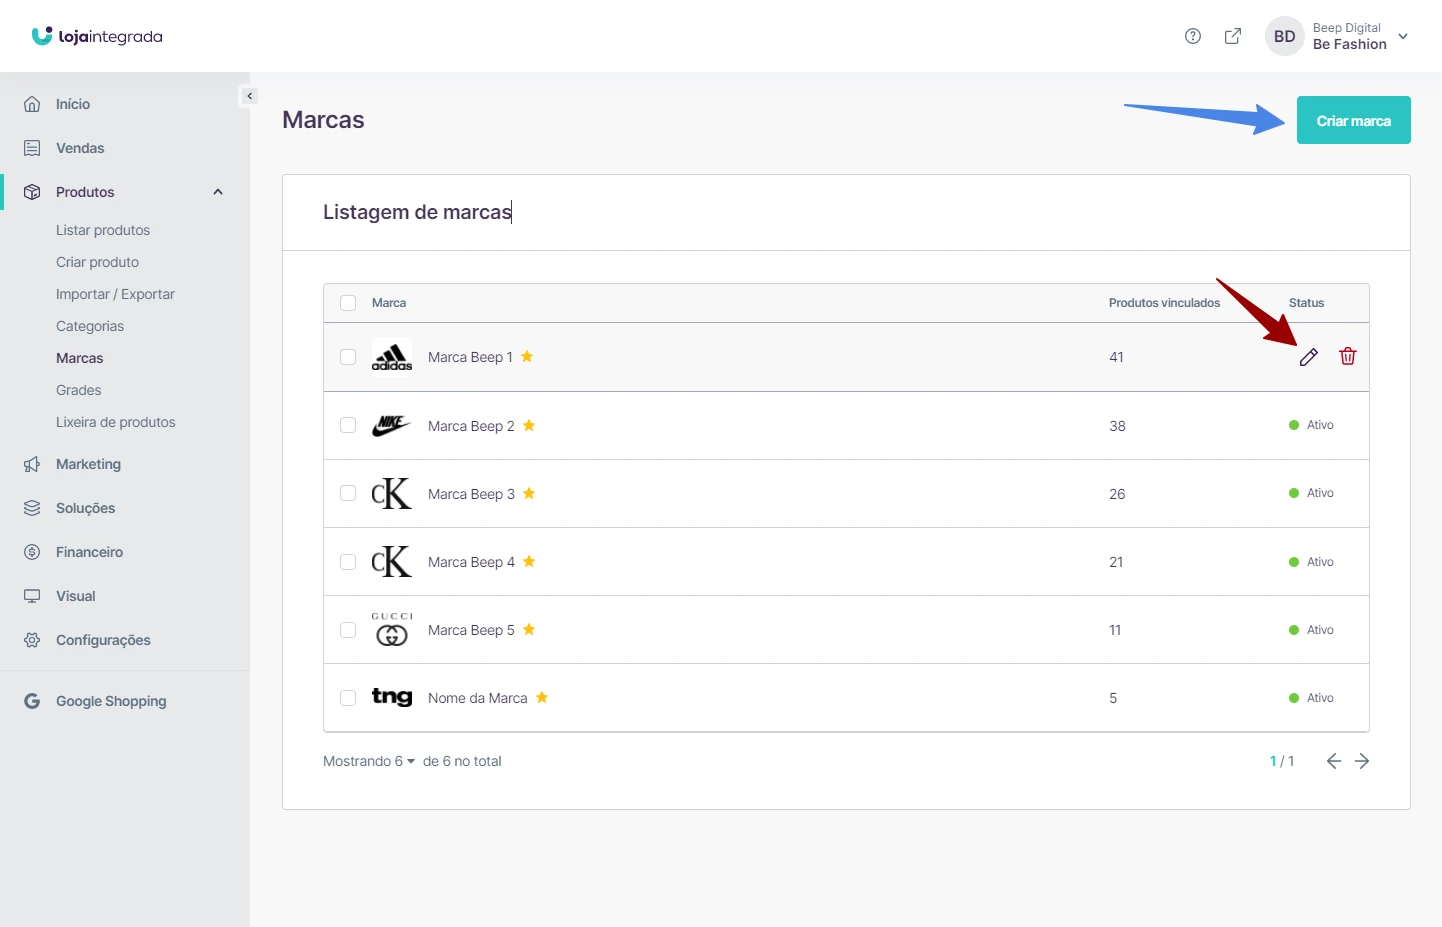Click the tng logo thumbnail
The width and height of the screenshot is (1442, 927).
click(x=392, y=697)
